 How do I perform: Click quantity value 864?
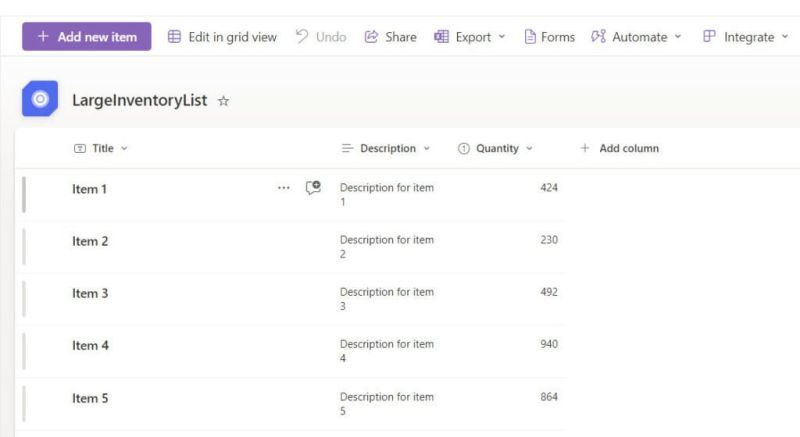pos(549,397)
